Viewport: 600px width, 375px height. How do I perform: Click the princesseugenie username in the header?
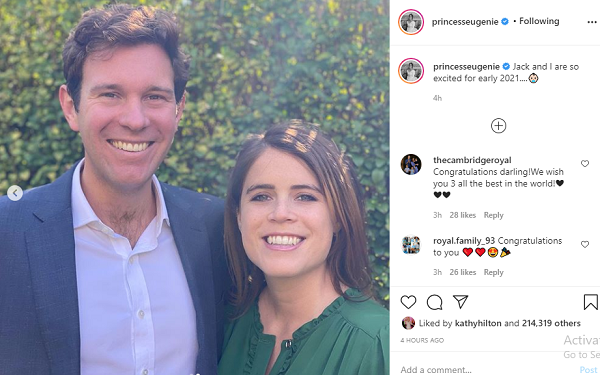point(465,22)
